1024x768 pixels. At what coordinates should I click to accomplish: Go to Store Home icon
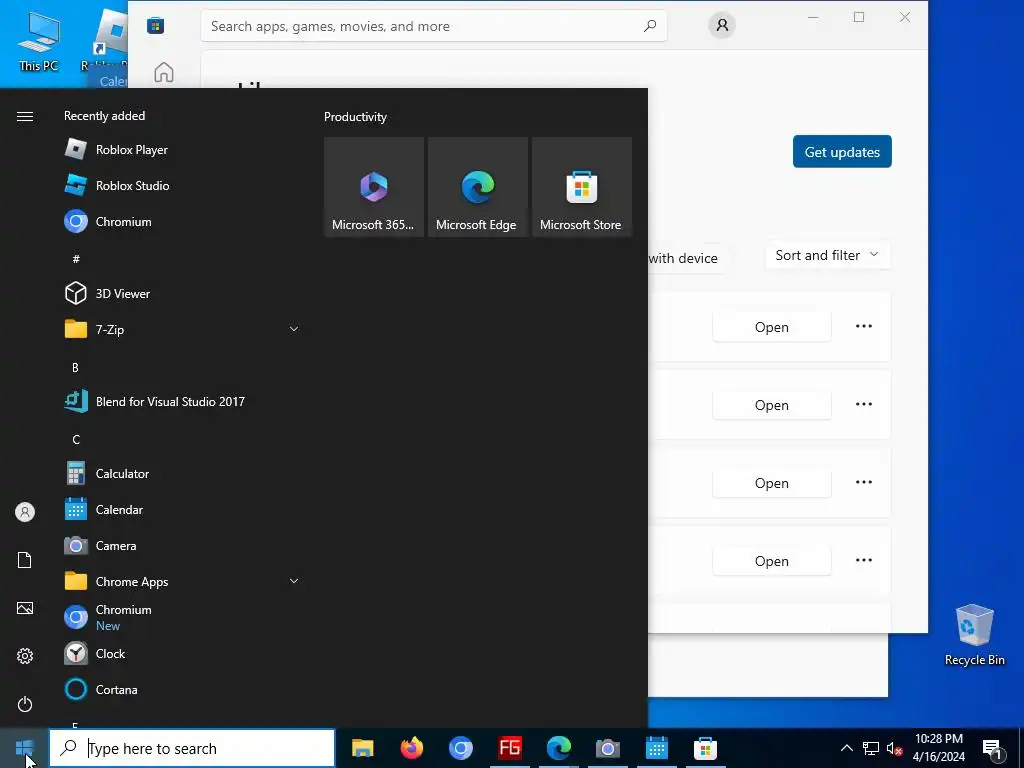[x=164, y=72]
